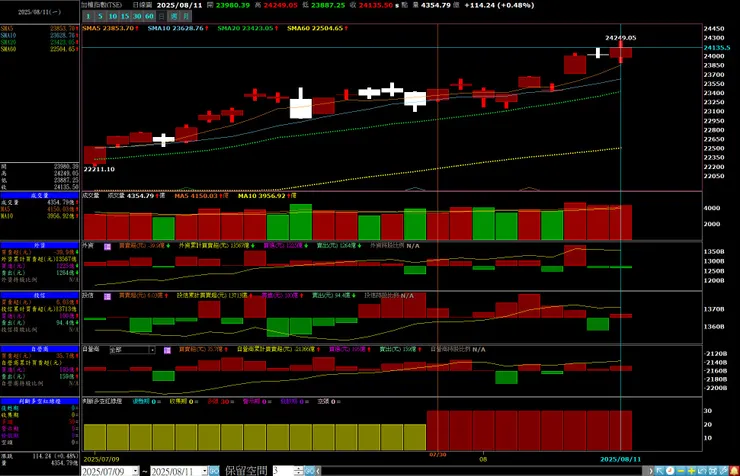This screenshot has height=476, width=740.
Task: Click the 加權指數(TSE) title text
Action: [101, 5]
